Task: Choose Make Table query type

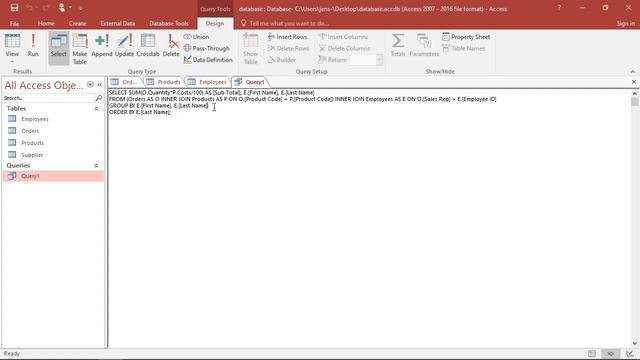Action: [x=80, y=48]
